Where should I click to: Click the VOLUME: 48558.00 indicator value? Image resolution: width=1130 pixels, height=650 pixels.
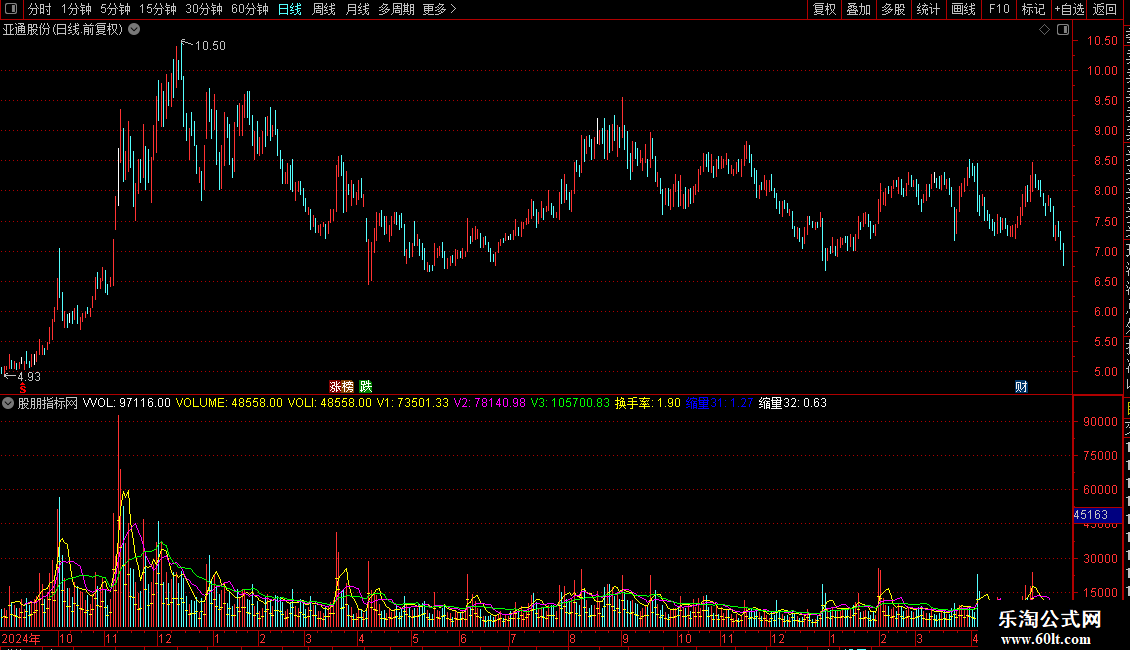(229, 403)
